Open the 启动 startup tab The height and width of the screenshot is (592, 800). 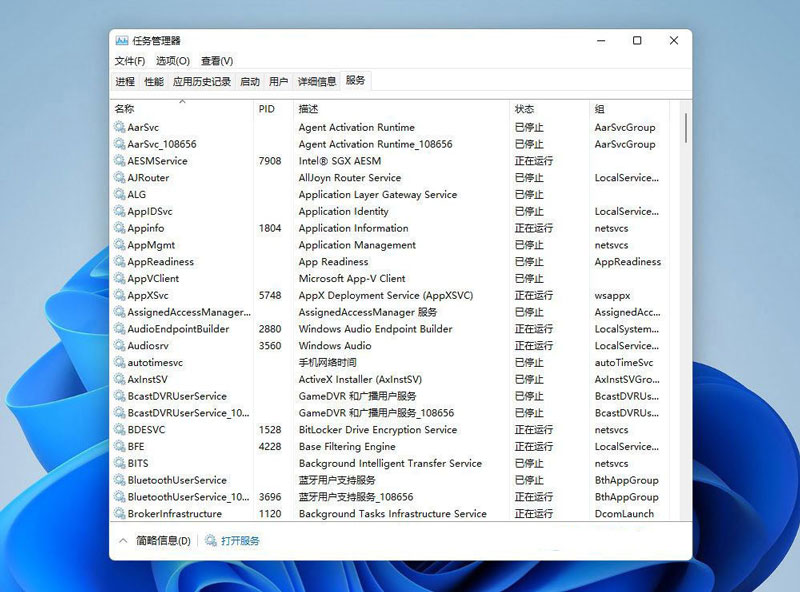250,82
